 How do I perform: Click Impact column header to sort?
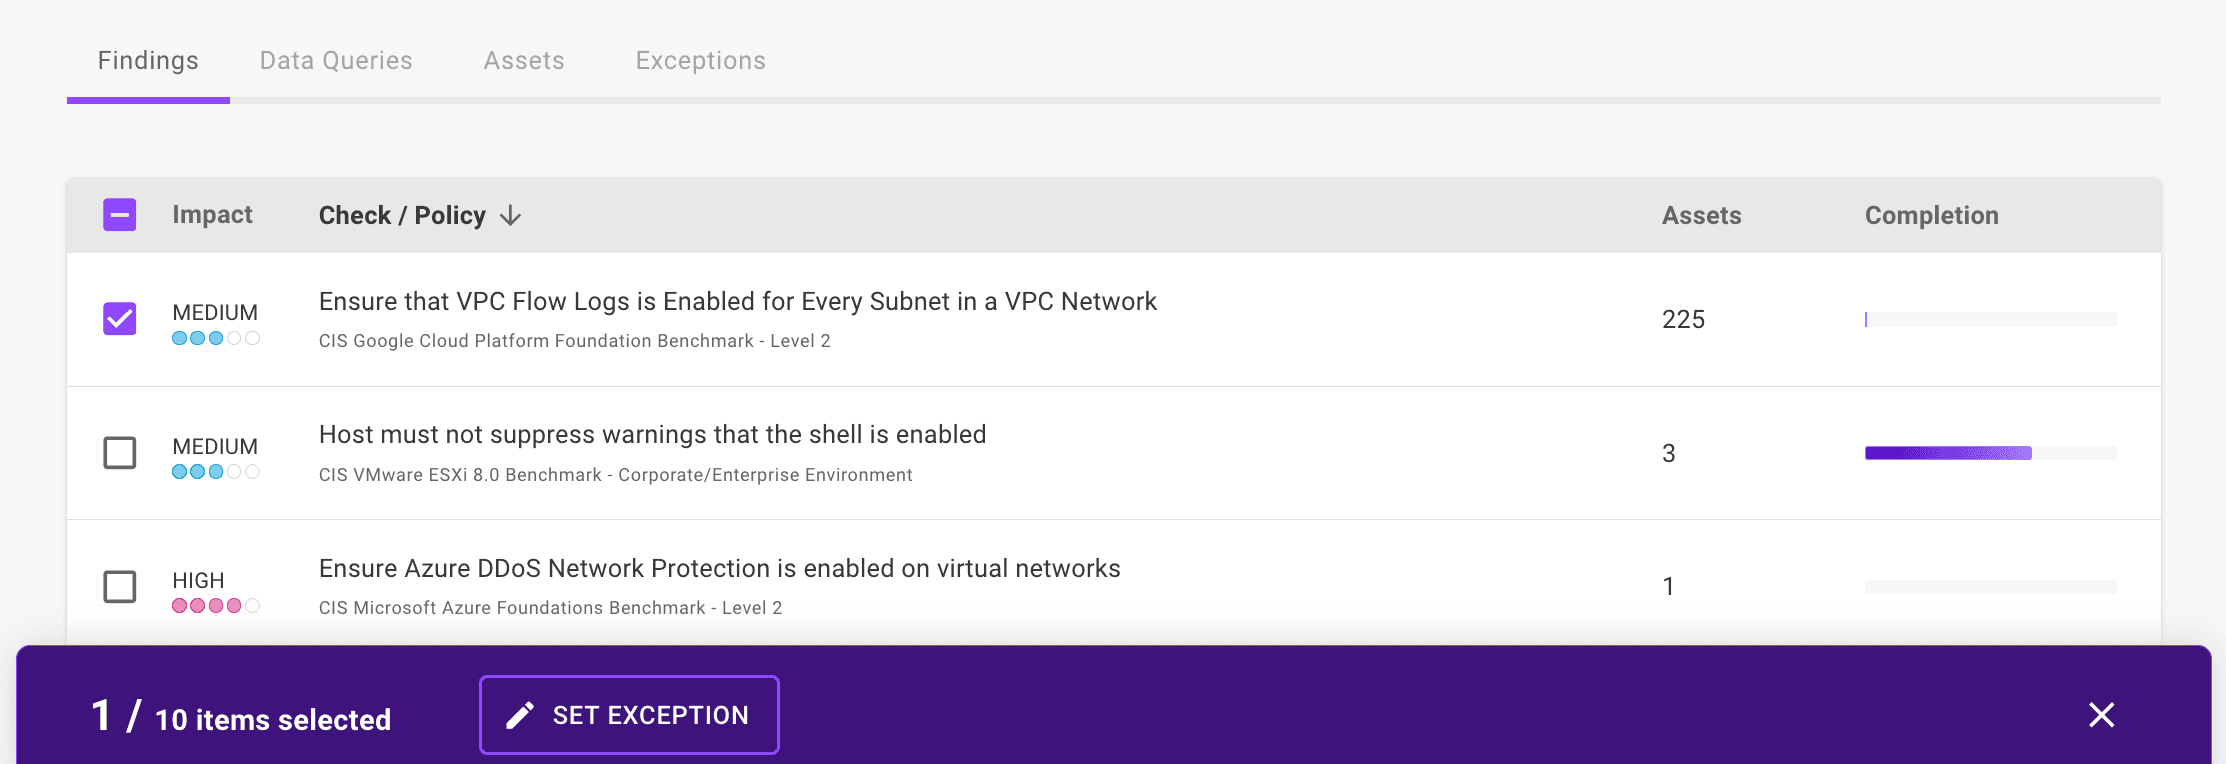pyautogui.click(x=213, y=215)
